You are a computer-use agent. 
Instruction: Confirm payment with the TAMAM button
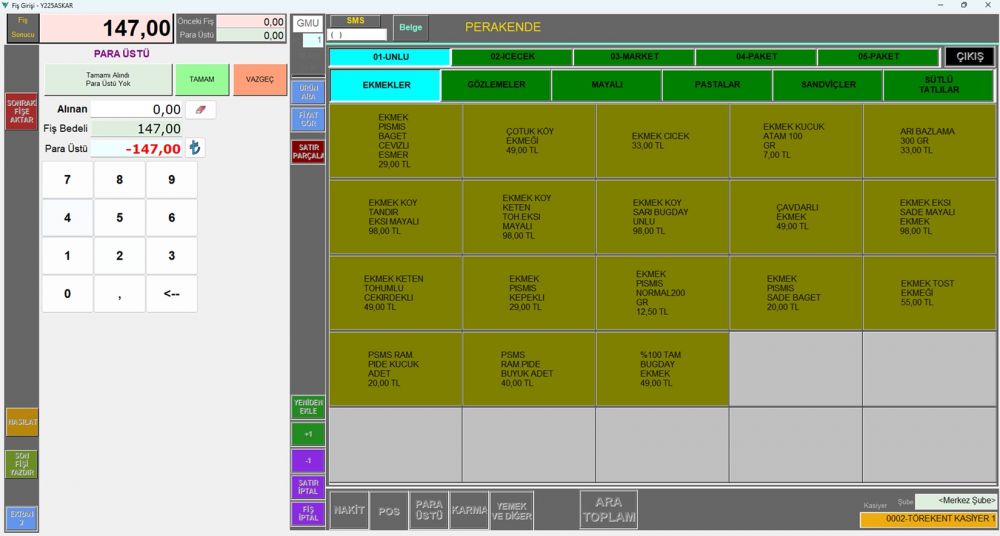(x=202, y=79)
